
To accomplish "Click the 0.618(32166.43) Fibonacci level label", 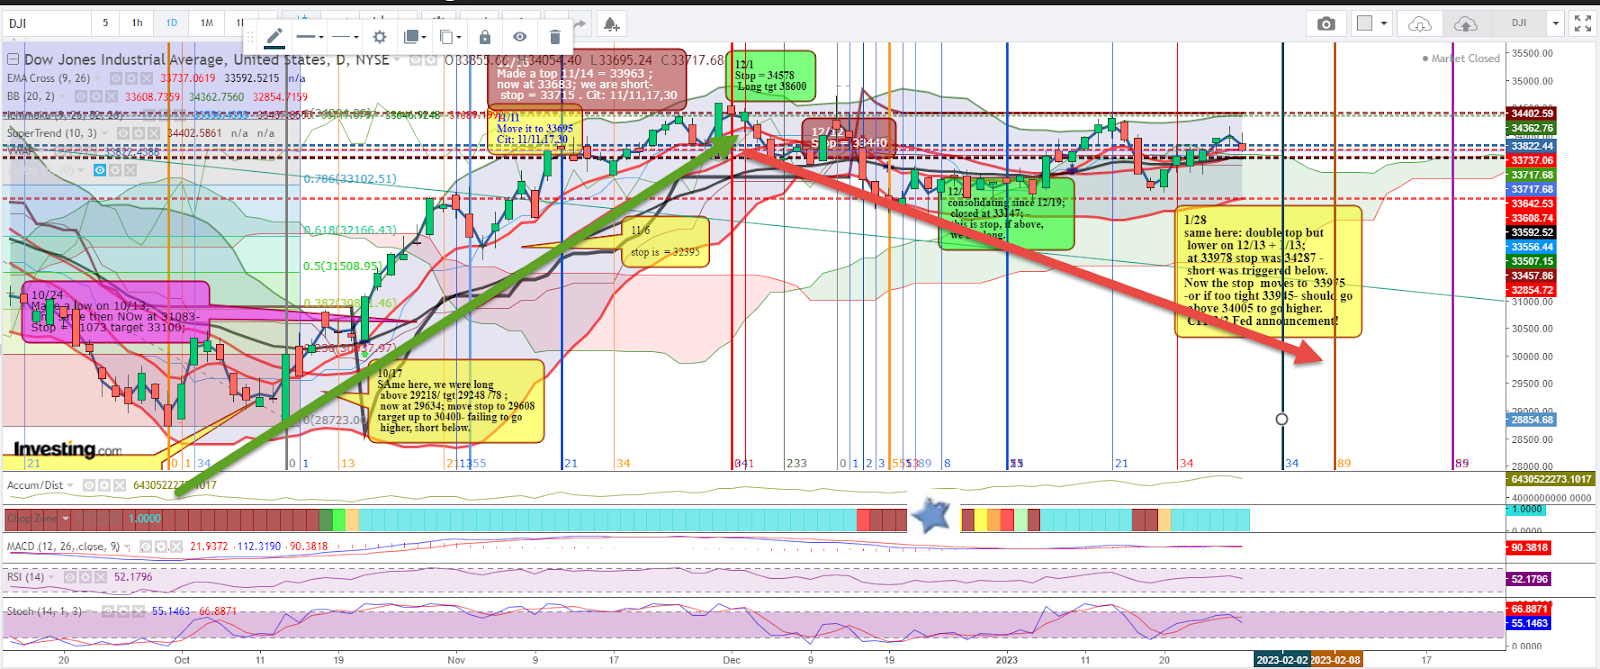I will click(x=350, y=230).
